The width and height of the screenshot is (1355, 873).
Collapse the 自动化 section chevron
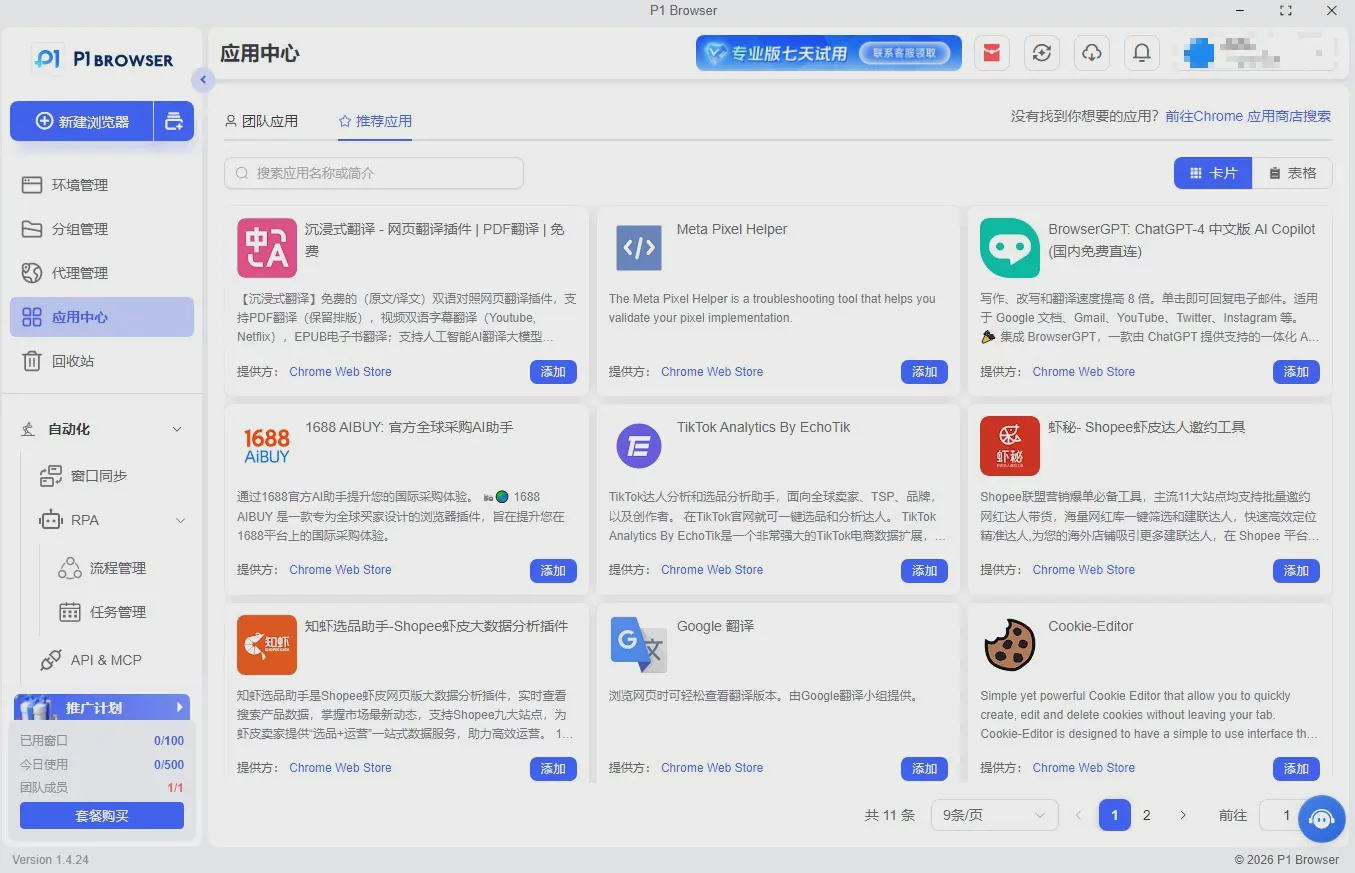[177, 429]
